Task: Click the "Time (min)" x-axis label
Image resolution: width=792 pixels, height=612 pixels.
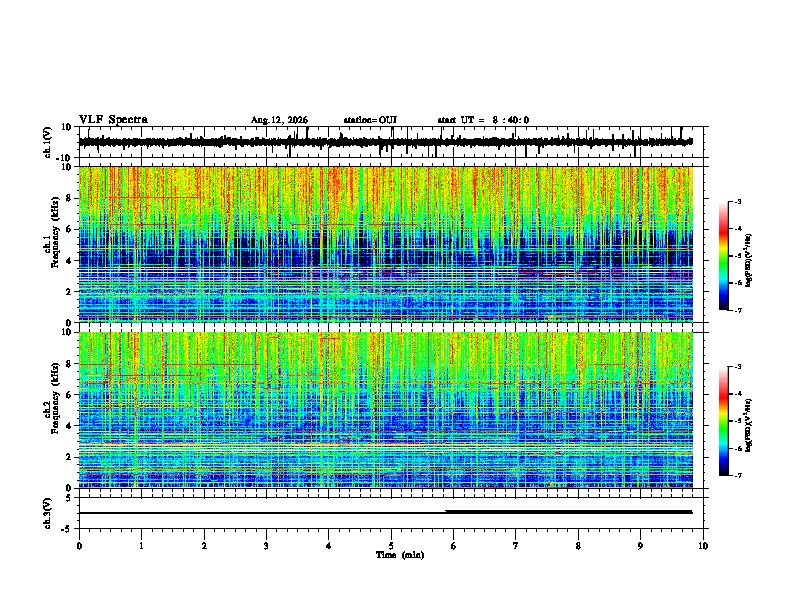Action: (400, 555)
